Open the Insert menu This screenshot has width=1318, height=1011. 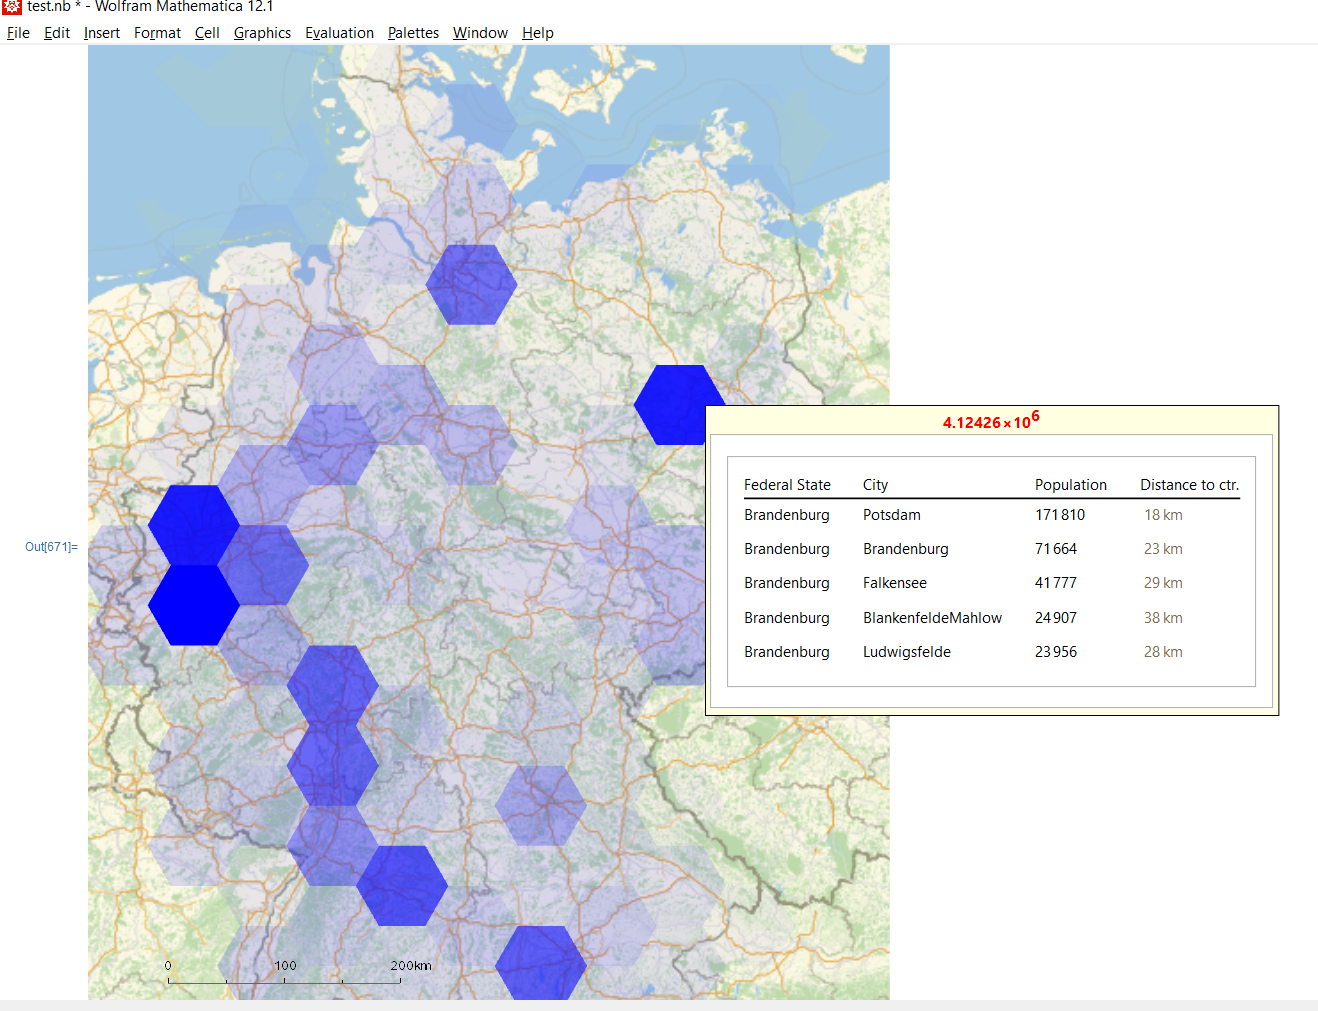(x=102, y=33)
